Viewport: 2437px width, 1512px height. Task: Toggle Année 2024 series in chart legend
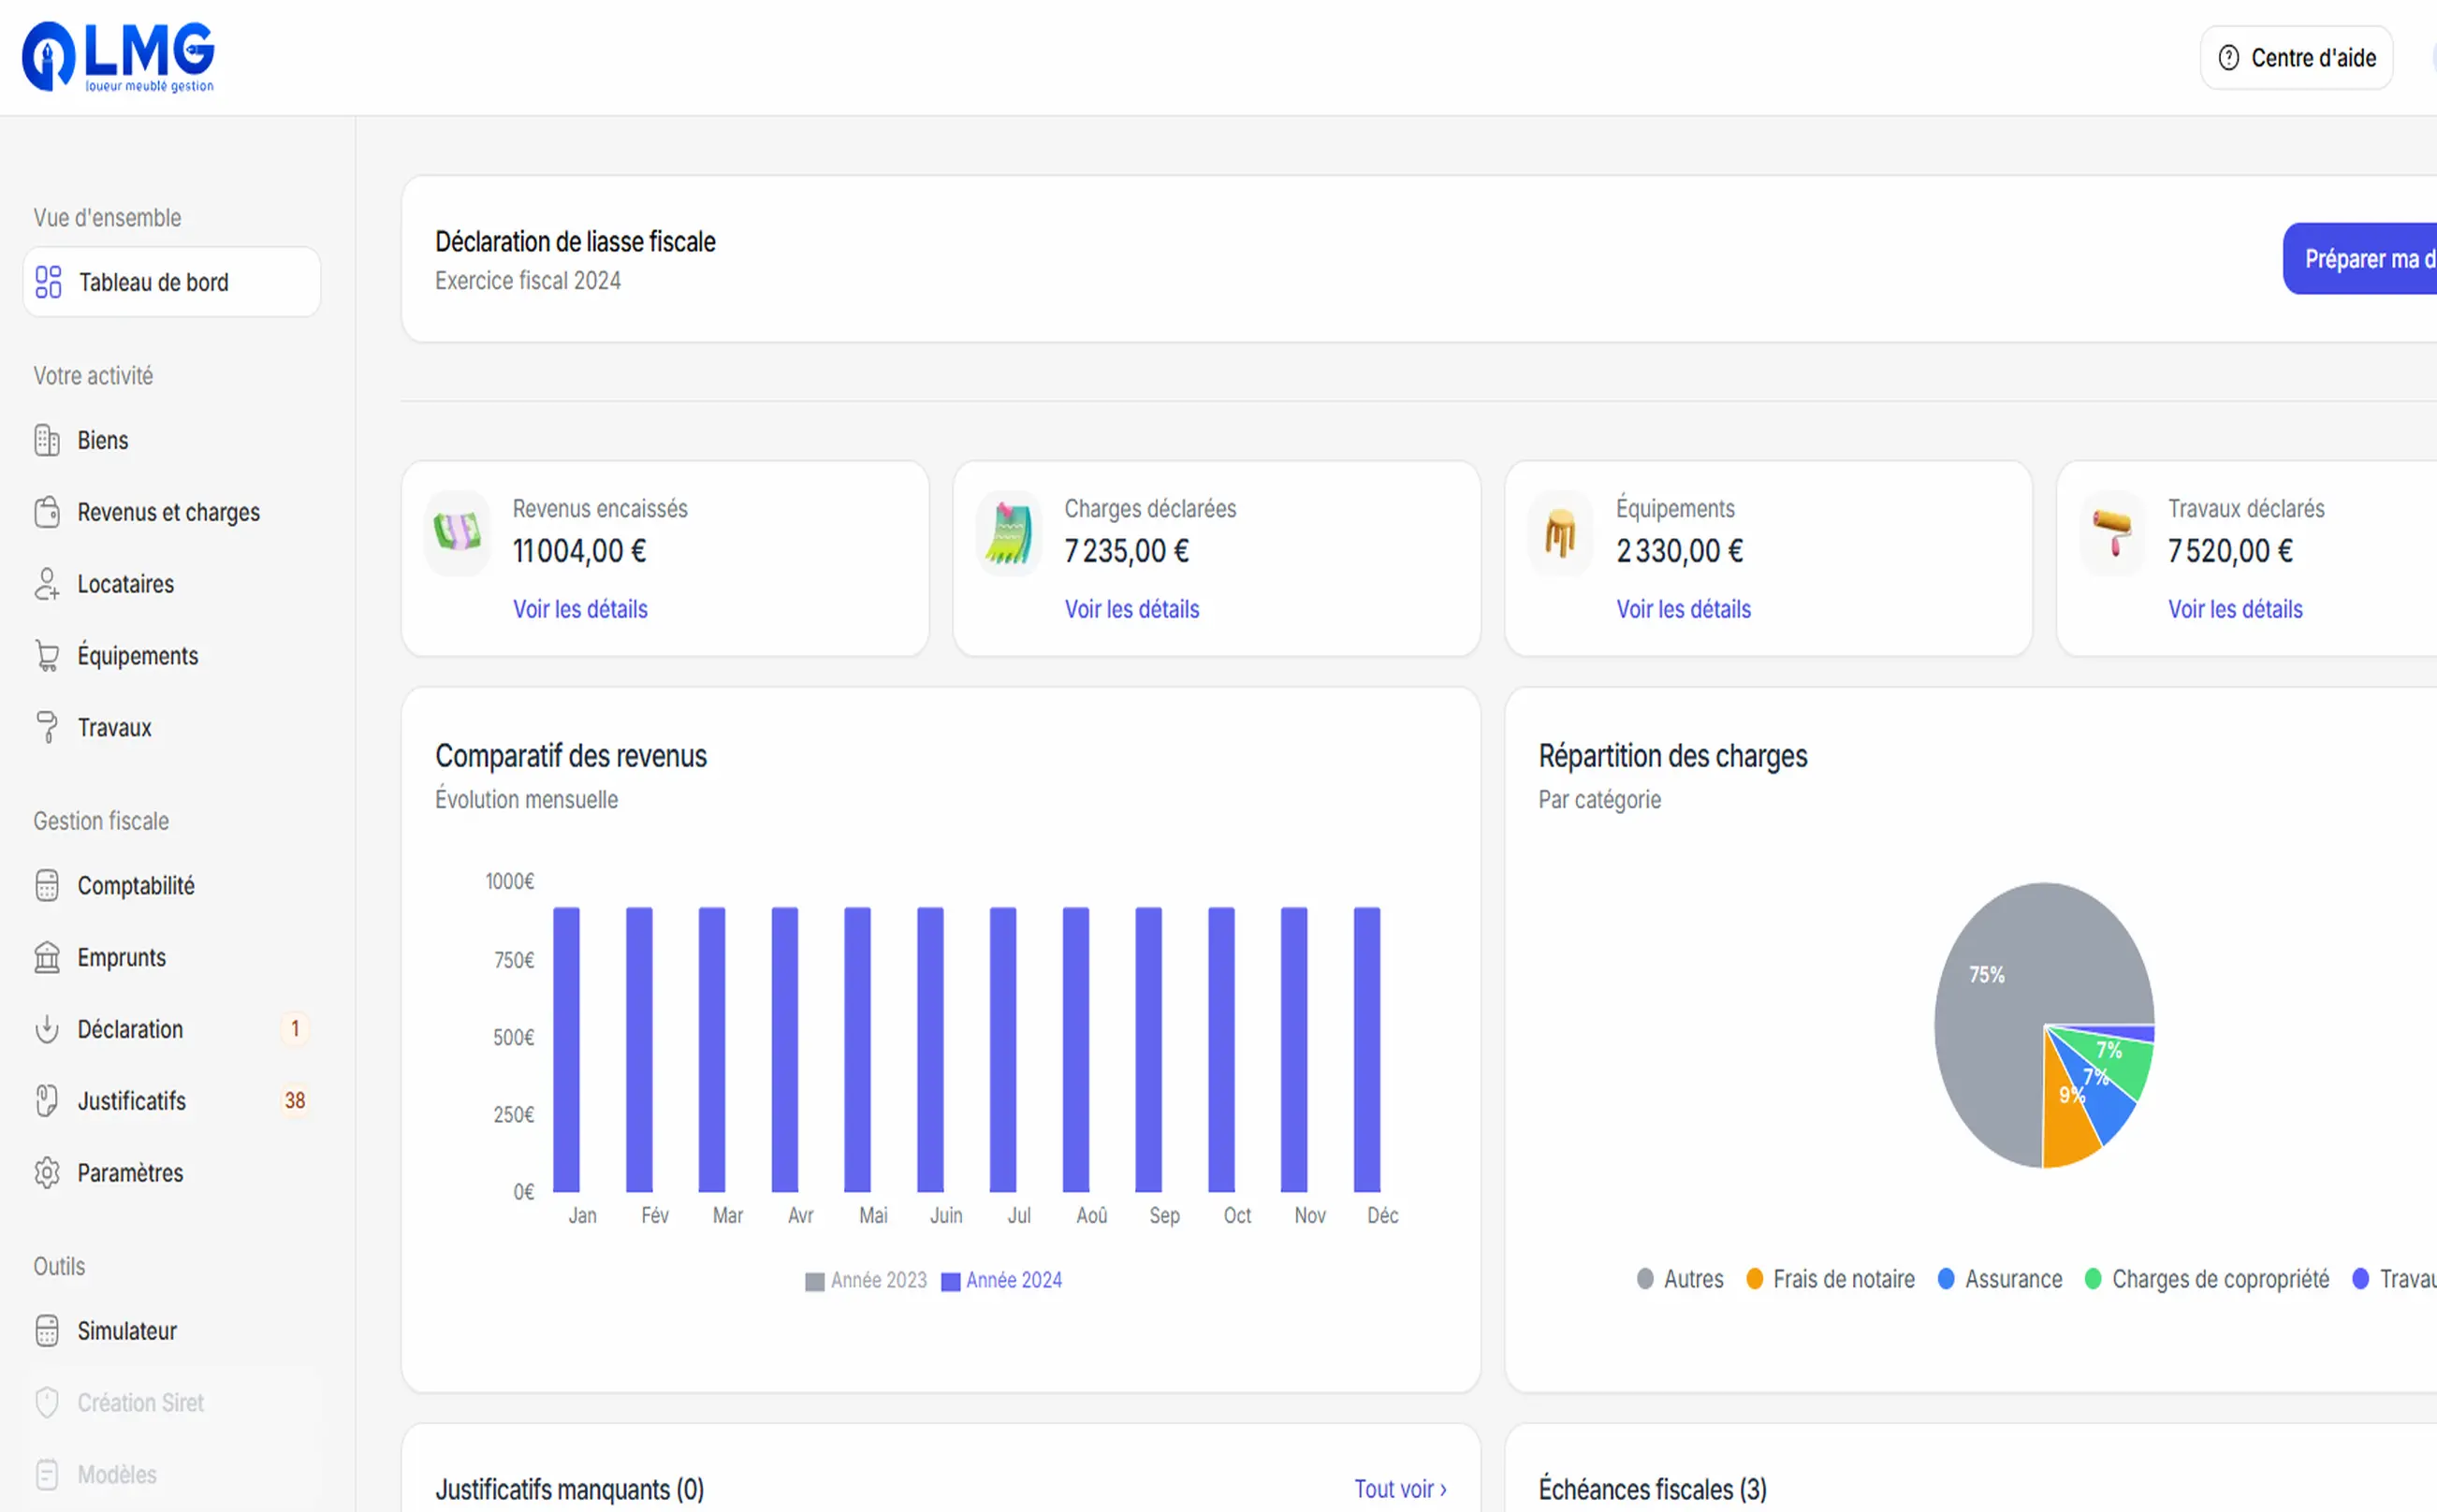point(1002,1280)
